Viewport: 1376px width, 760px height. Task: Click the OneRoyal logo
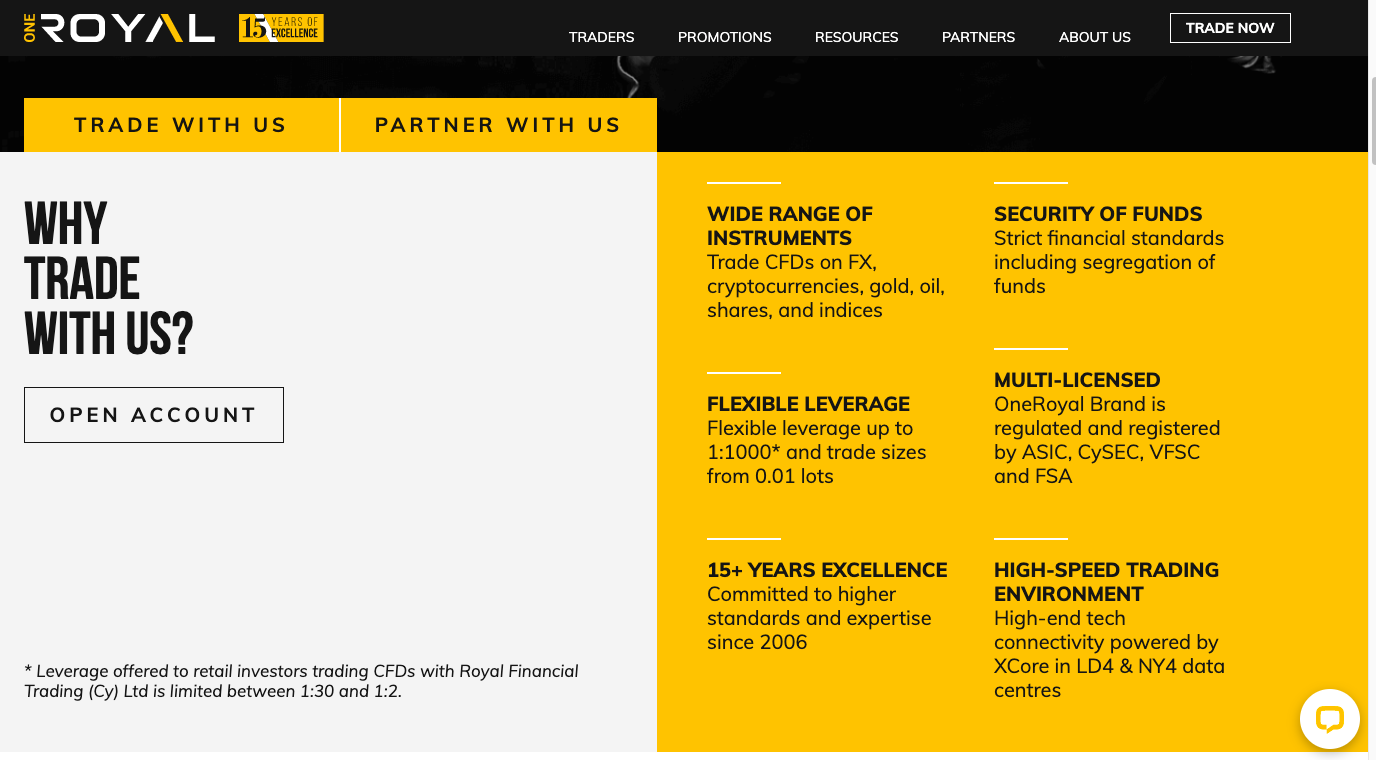[119, 28]
